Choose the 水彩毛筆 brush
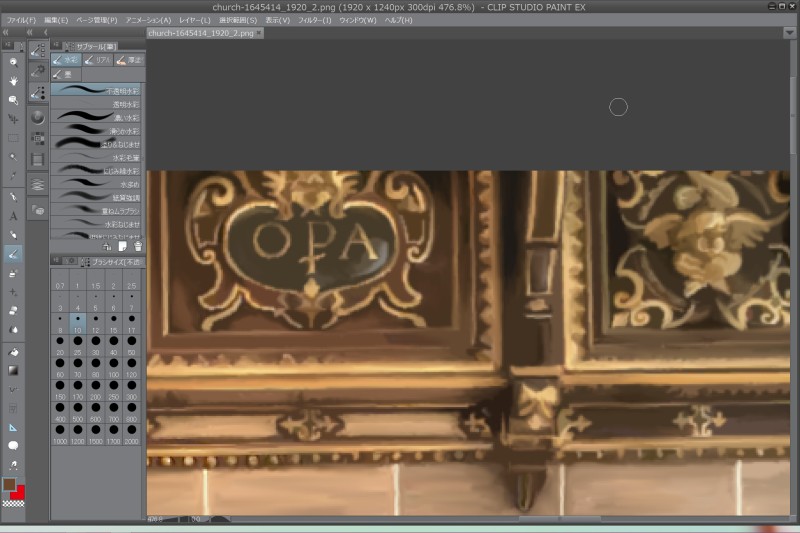The image size is (800, 533). (96, 157)
